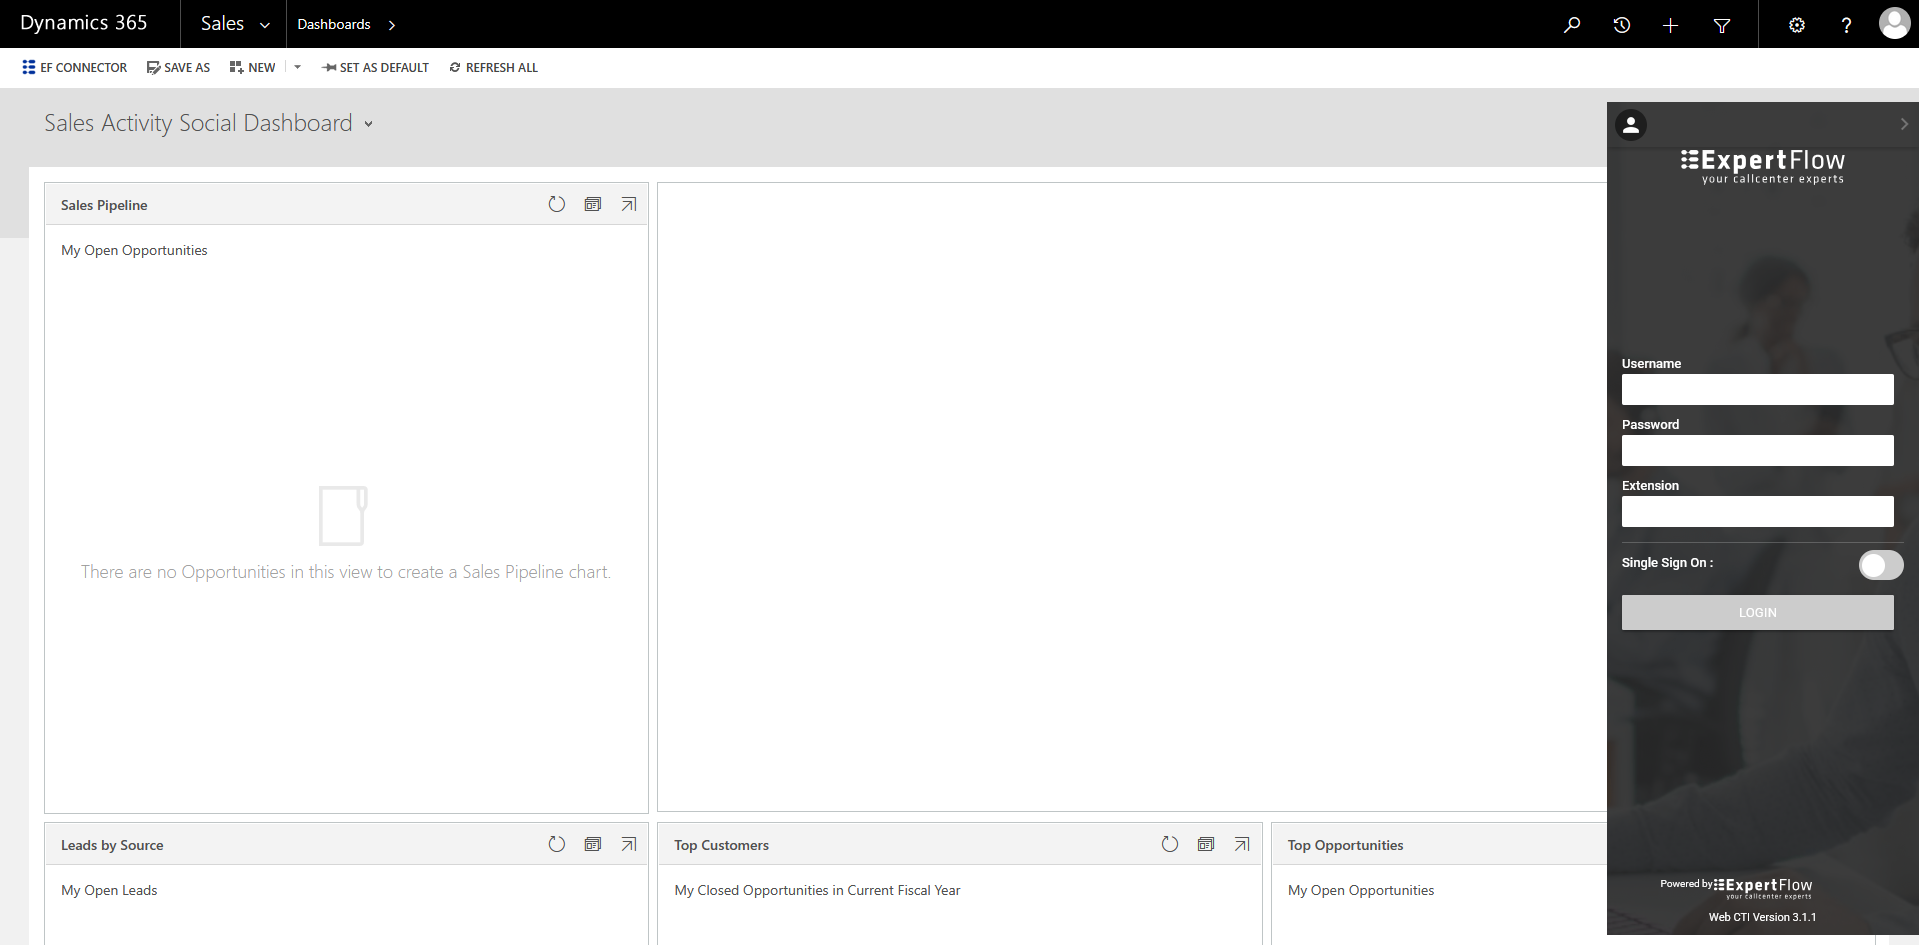The width and height of the screenshot is (1919, 945).
Task: Open Help with the question mark icon
Action: [x=1847, y=24]
